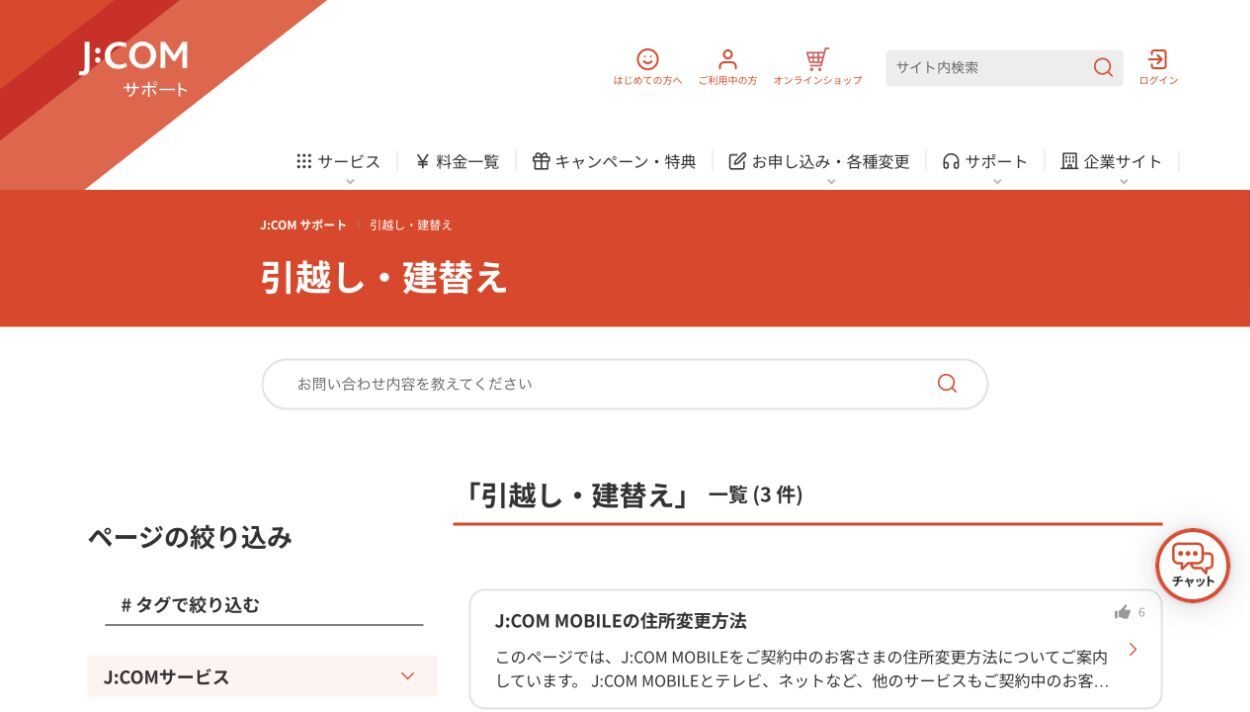The height and width of the screenshot is (712, 1250).
Task: Focus the サイト内検索 search field
Action: [1004, 68]
